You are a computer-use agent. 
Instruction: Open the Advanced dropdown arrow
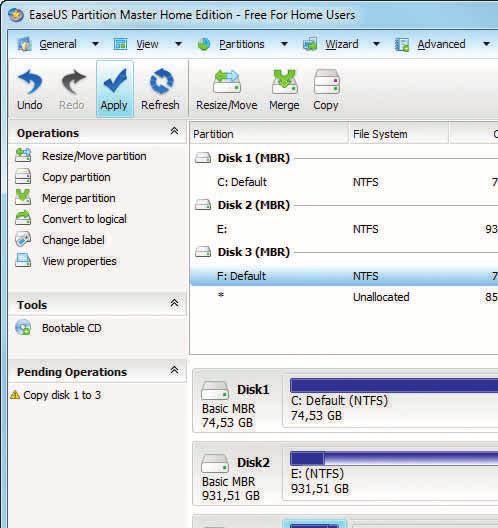coord(487,44)
